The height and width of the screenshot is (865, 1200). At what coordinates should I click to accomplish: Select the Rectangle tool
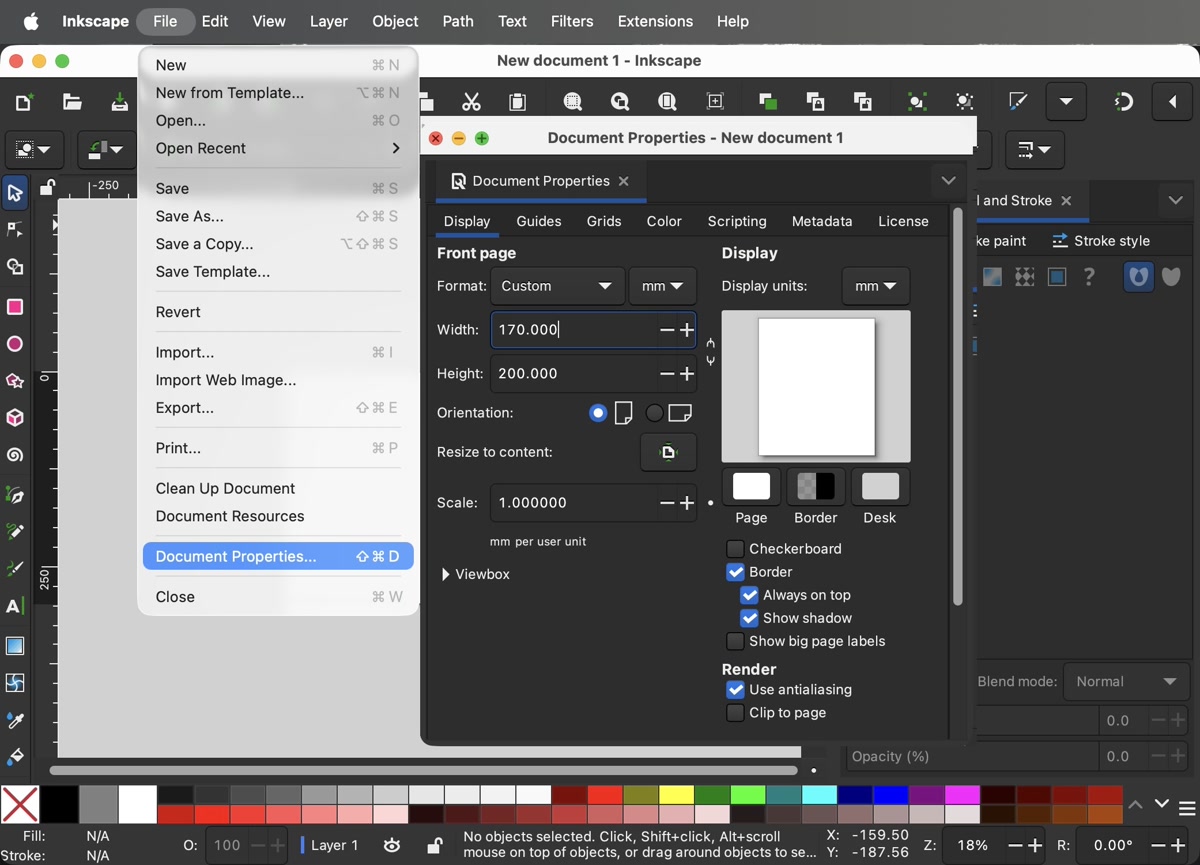coord(15,307)
